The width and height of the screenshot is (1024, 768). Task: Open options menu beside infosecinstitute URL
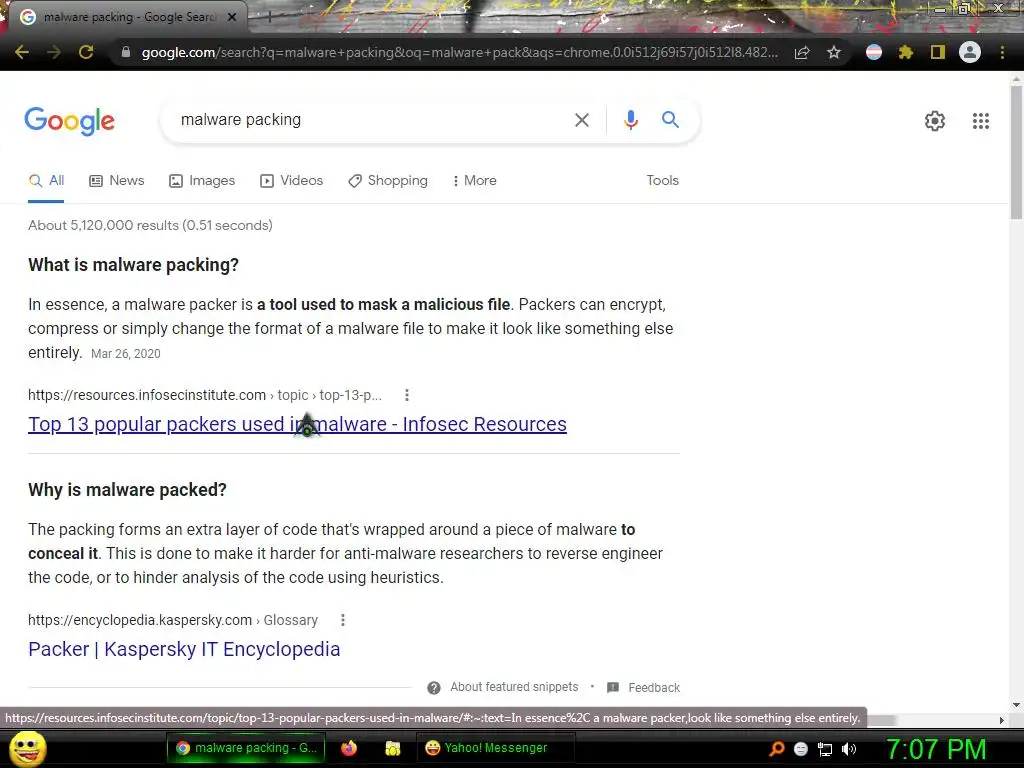click(407, 395)
